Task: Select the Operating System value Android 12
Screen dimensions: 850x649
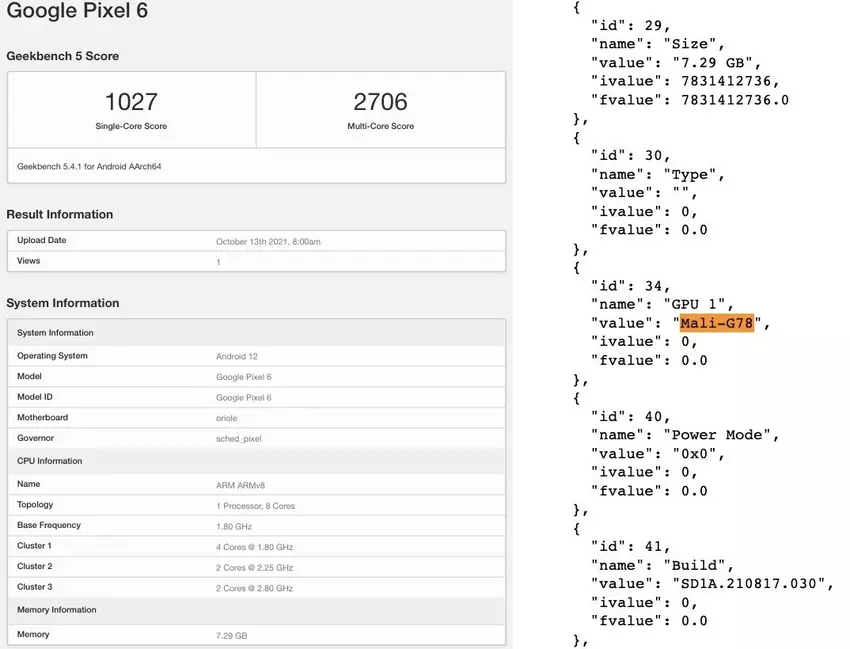Action: click(x=238, y=356)
